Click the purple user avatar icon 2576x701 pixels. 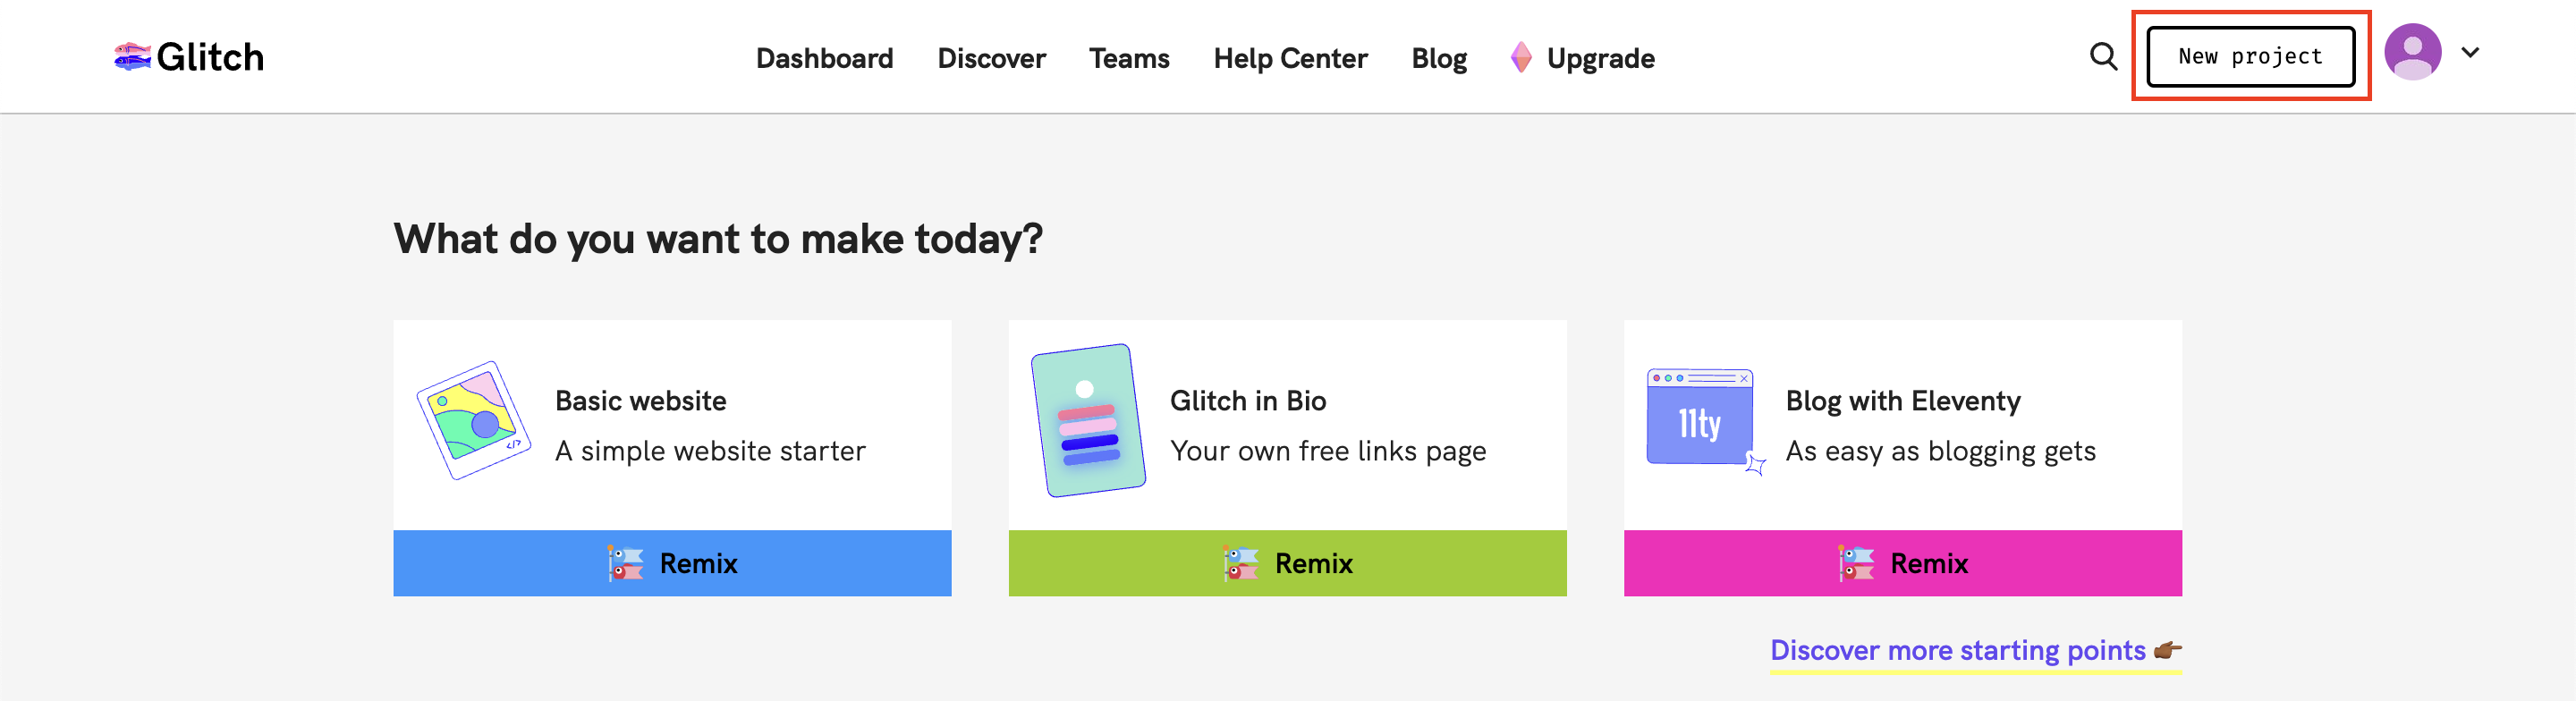tap(2412, 53)
